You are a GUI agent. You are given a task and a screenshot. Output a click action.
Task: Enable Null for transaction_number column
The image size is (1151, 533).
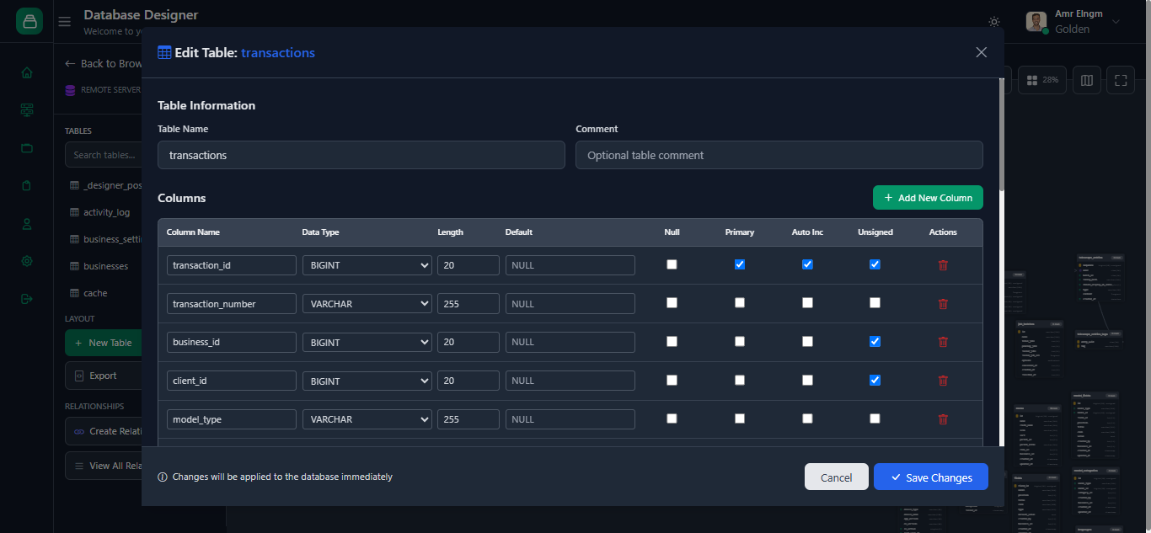pyautogui.click(x=672, y=303)
